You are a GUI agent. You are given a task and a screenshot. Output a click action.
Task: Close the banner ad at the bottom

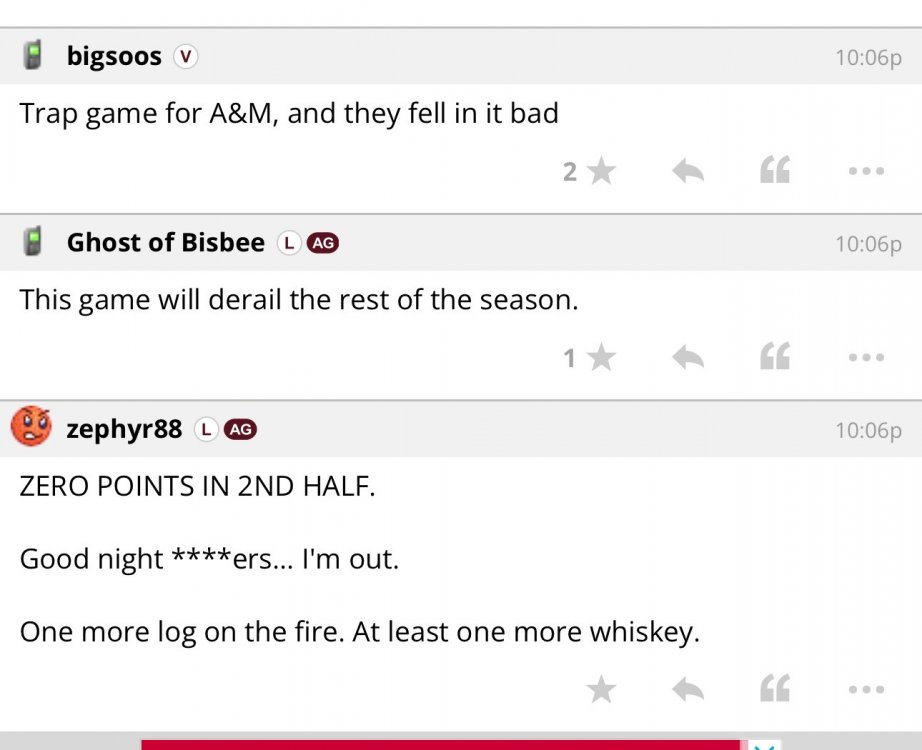coord(765,745)
